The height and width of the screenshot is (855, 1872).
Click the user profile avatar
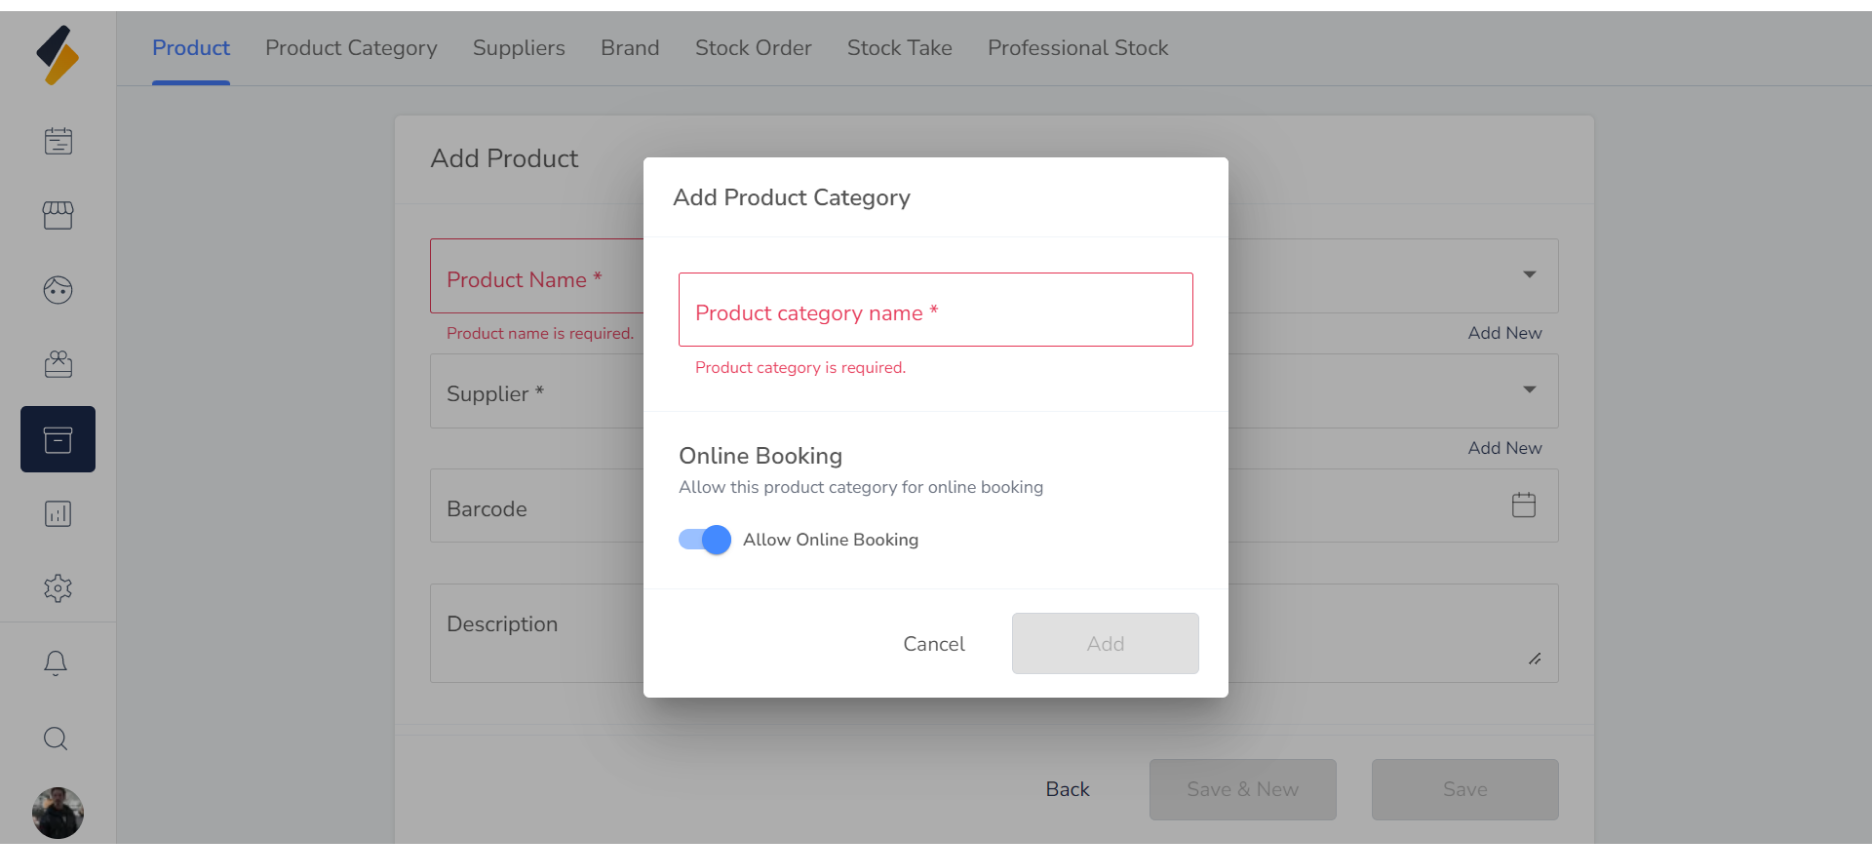58,813
